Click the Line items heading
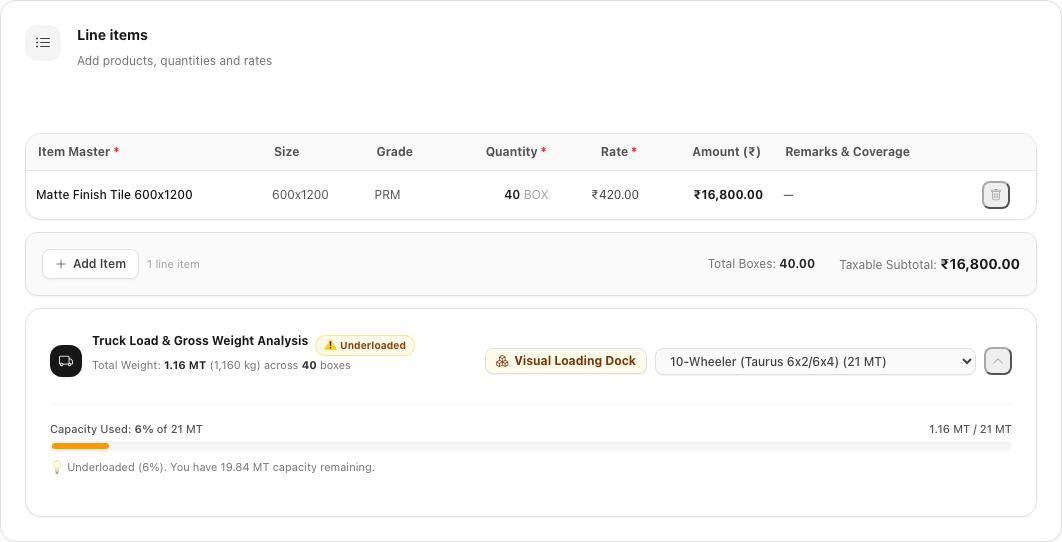 point(112,35)
